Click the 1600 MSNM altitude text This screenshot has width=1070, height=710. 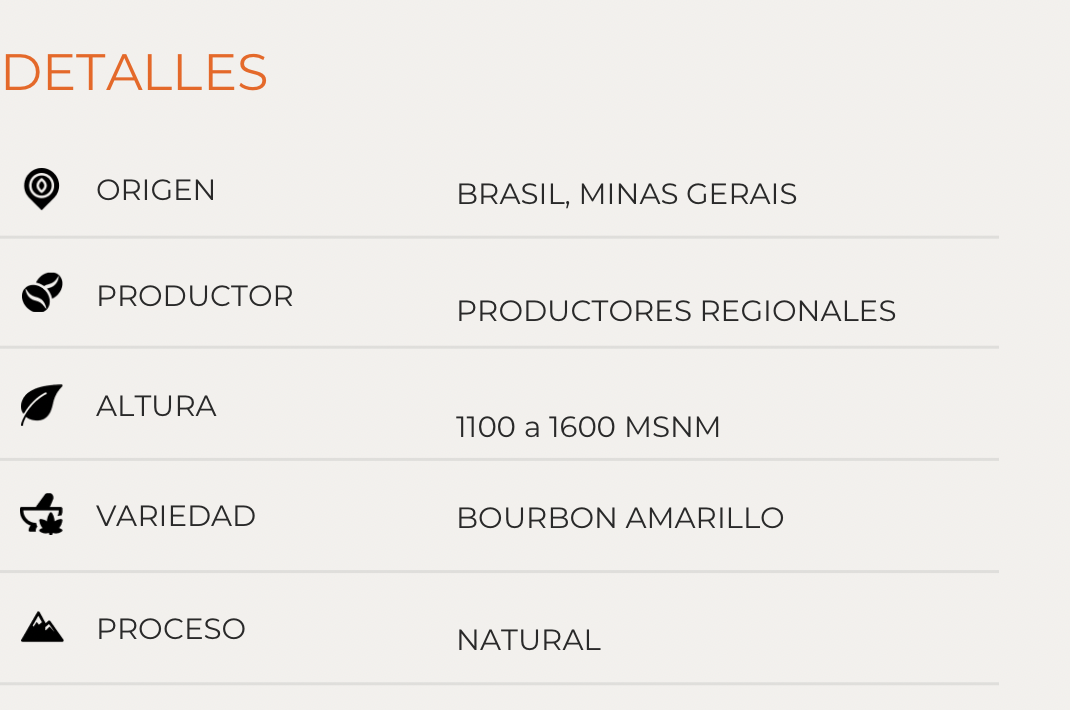635,428
